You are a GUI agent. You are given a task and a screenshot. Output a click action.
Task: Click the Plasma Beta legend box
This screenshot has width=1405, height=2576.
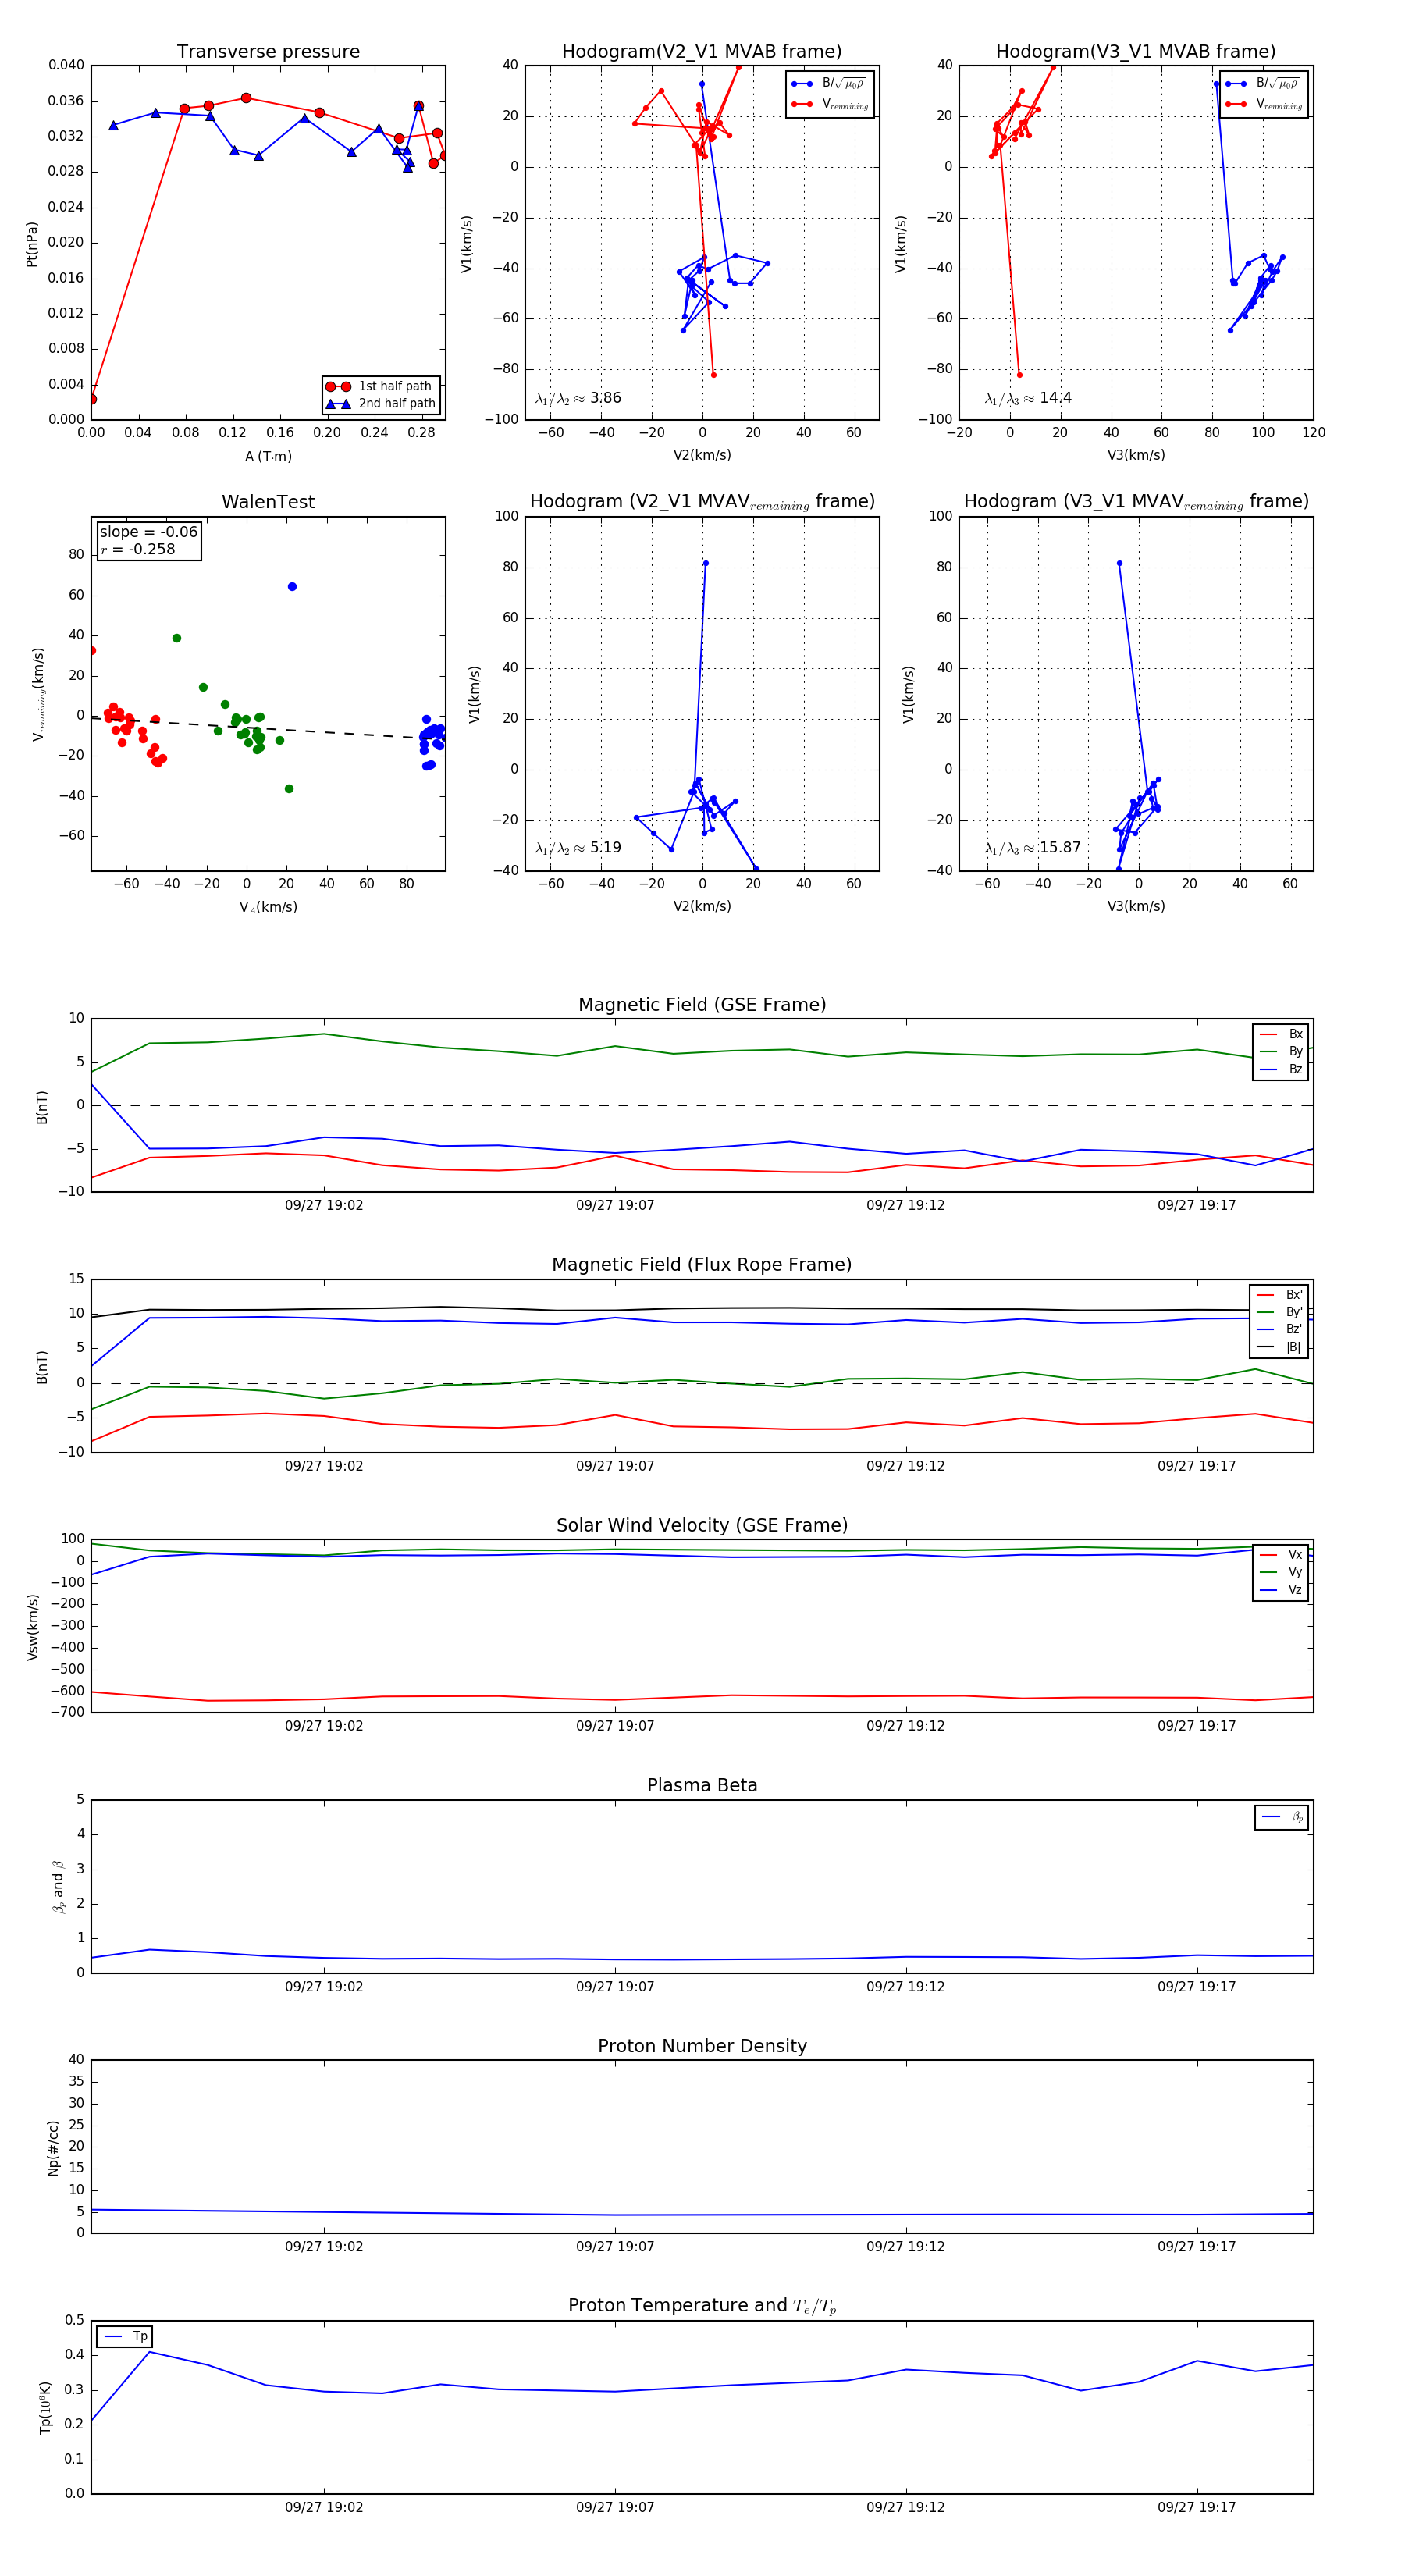click(1281, 1817)
